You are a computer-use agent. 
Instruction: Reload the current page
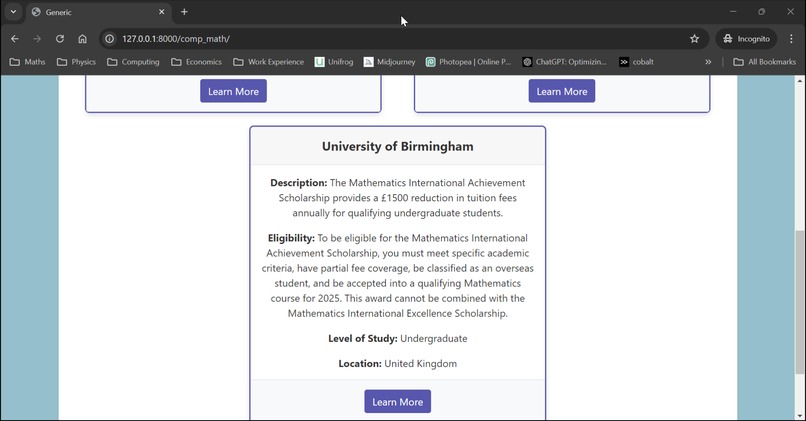(60, 39)
